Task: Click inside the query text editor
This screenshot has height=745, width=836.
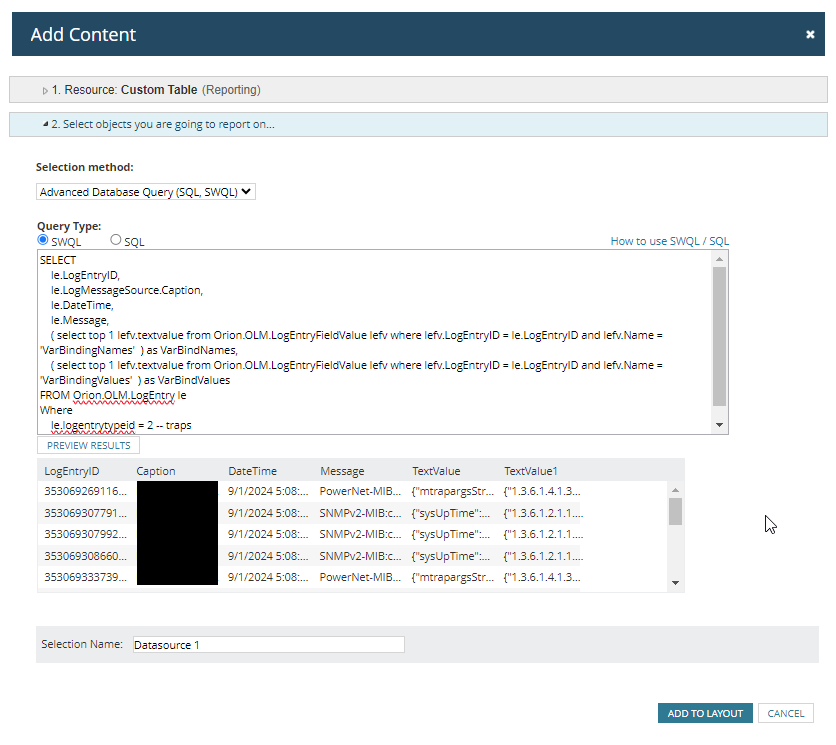Action: [x=375, y=342]
